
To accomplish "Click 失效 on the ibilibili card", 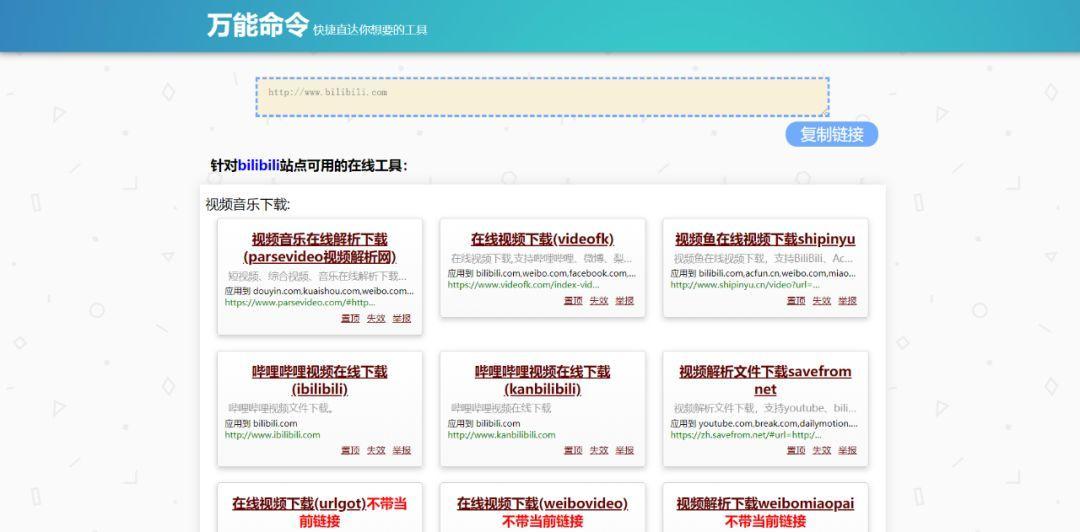I will 376,450.
